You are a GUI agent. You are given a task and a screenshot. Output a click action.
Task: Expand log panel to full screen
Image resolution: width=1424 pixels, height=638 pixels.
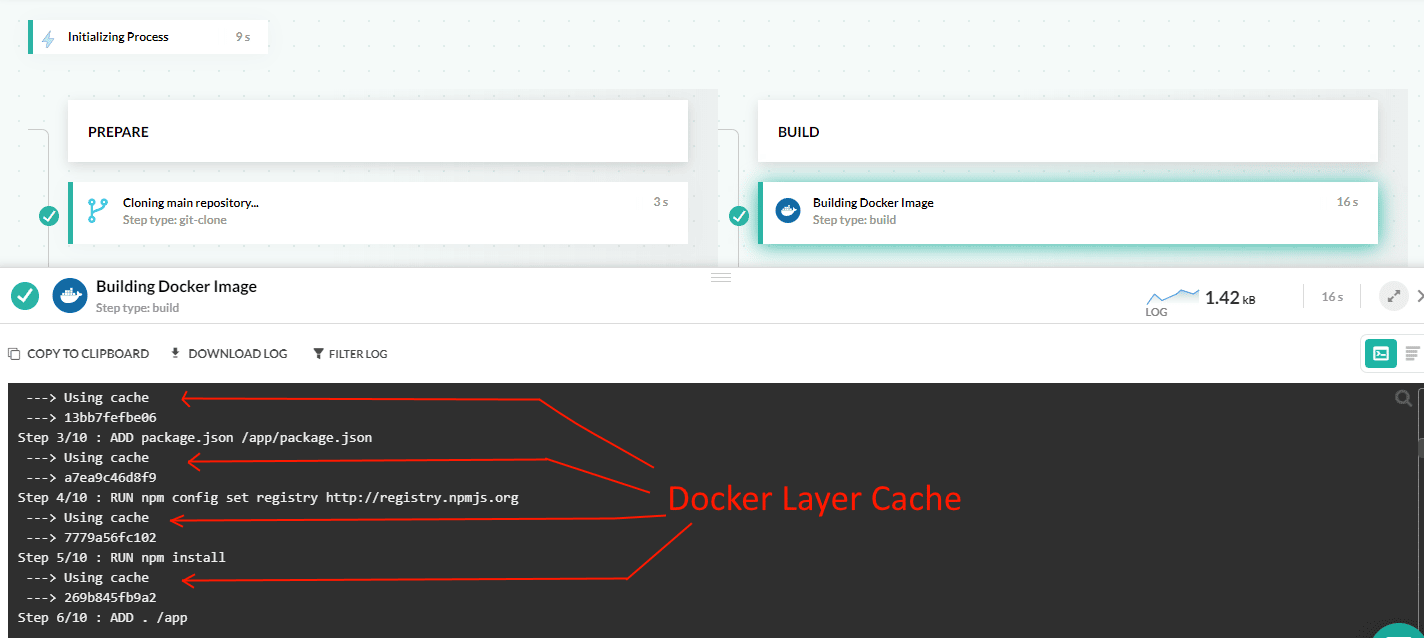click(1393, 296)
